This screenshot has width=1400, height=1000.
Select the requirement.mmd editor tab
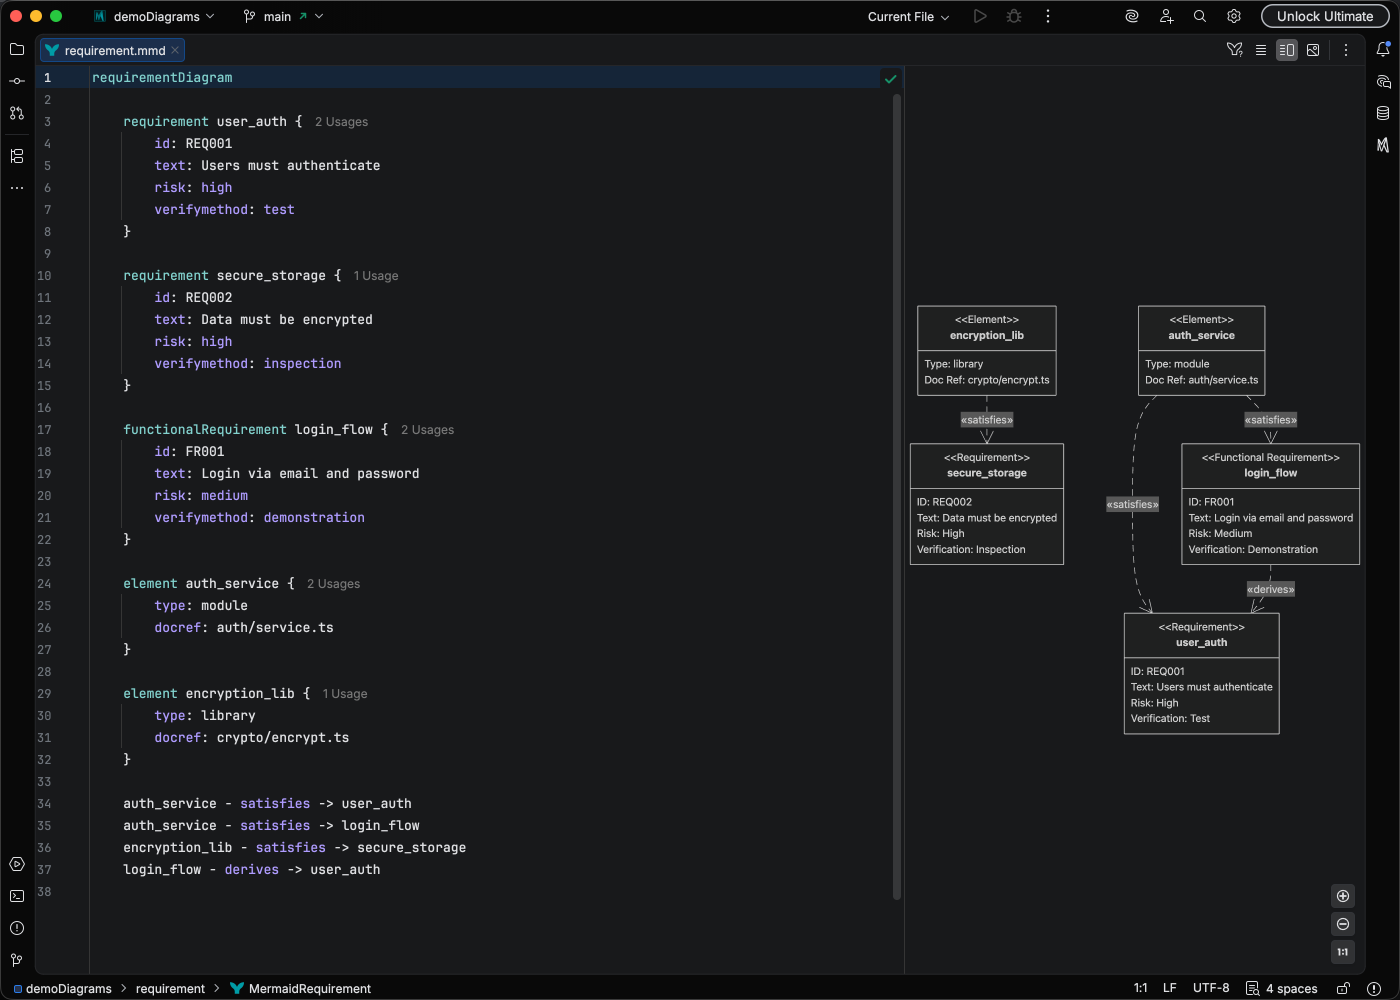[x=114, y=50]
